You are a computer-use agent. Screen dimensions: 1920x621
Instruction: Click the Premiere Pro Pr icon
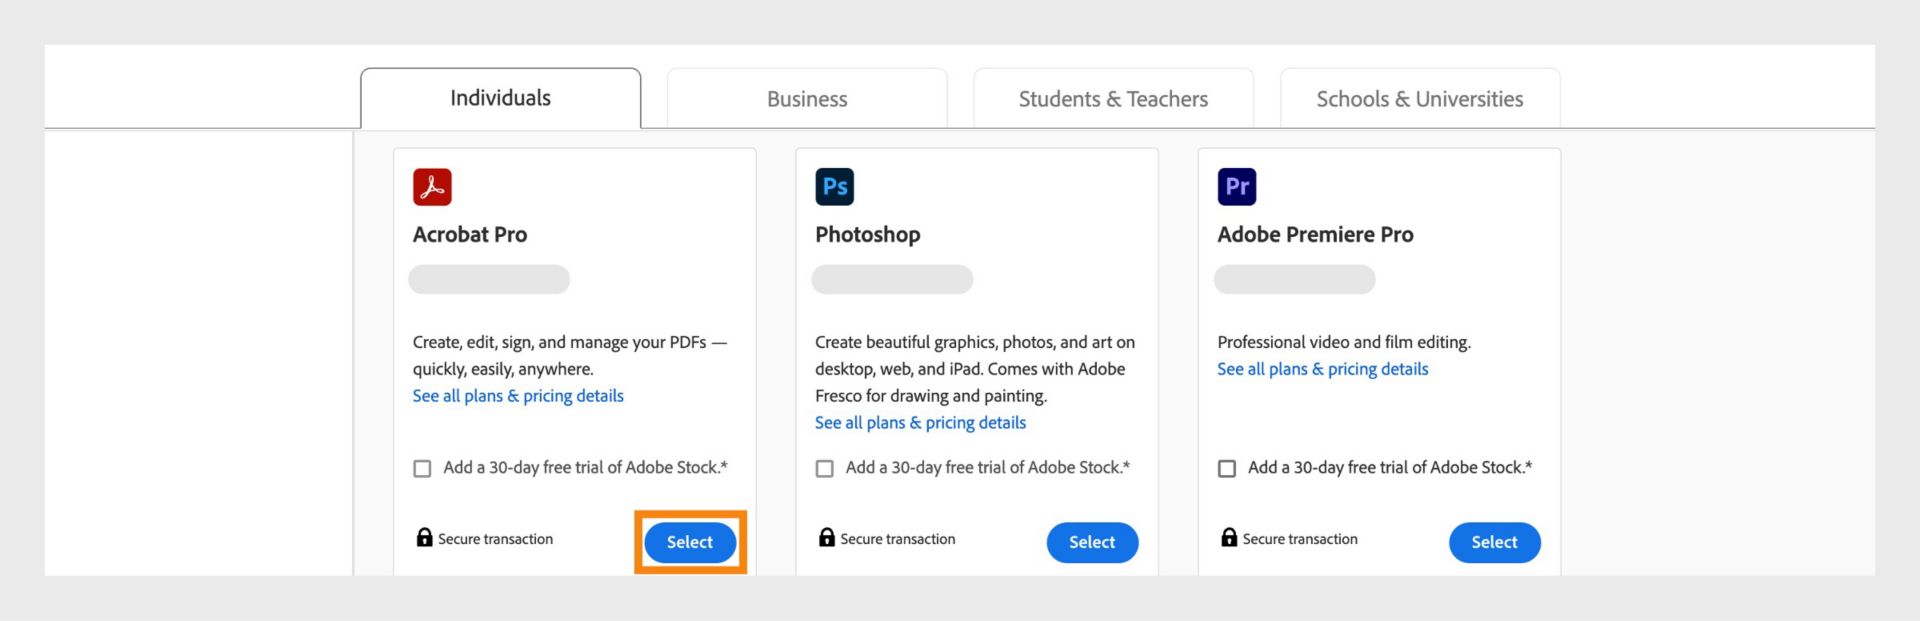coord(1236,187)
